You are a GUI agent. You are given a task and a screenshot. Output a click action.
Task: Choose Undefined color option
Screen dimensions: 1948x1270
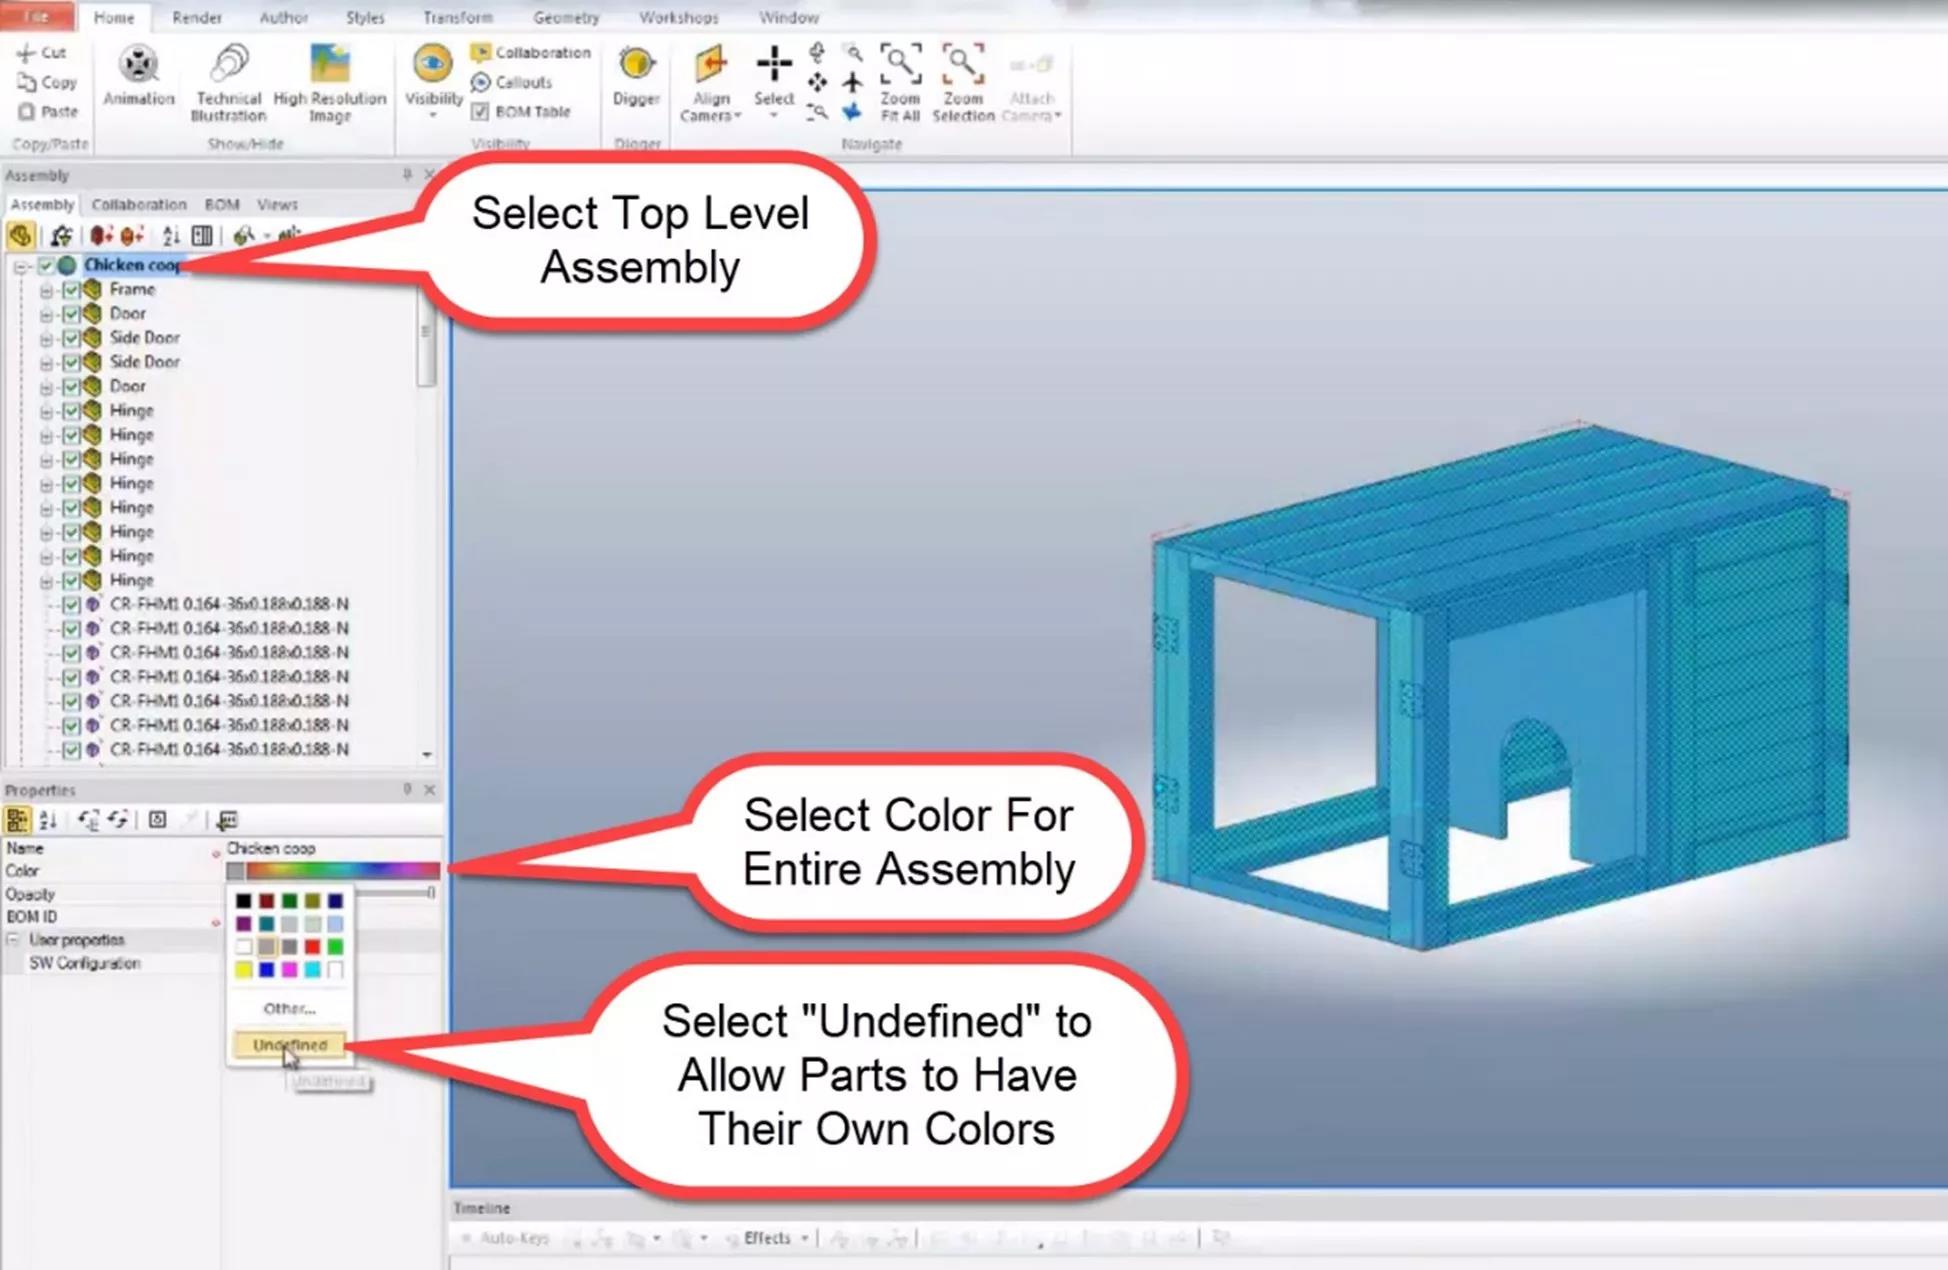coord(290,1045)
